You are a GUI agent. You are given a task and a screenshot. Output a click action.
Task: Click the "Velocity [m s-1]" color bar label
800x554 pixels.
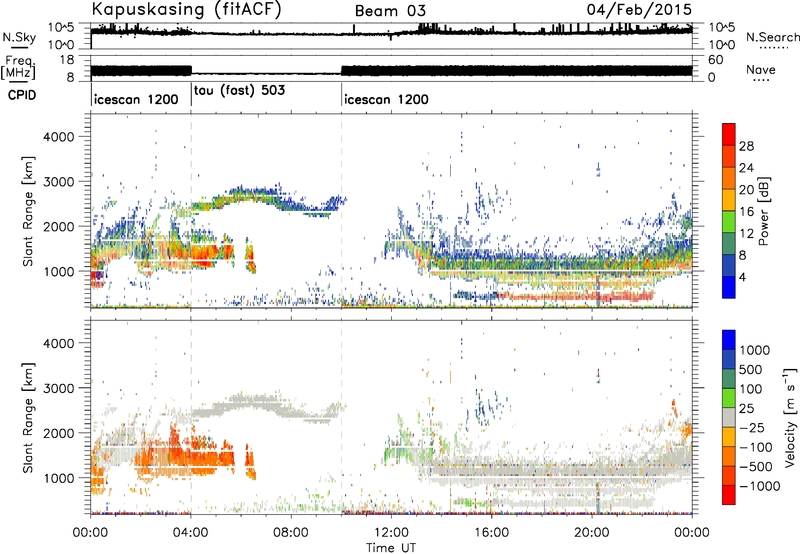click(790, 417)
